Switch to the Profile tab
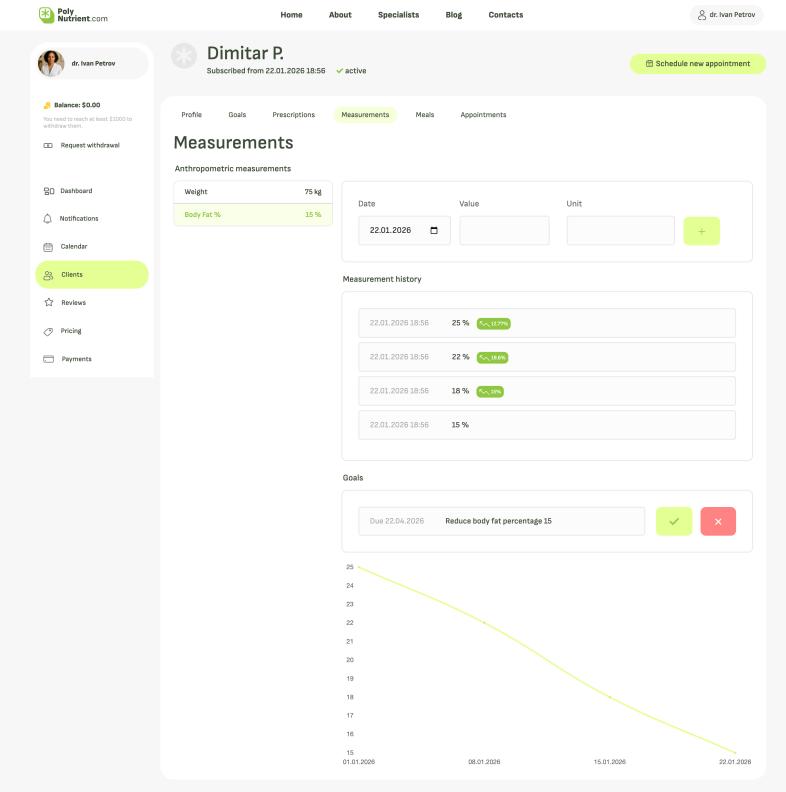Image resolution: width=786 pixels, height=792 pixels. tap(191, 115)
